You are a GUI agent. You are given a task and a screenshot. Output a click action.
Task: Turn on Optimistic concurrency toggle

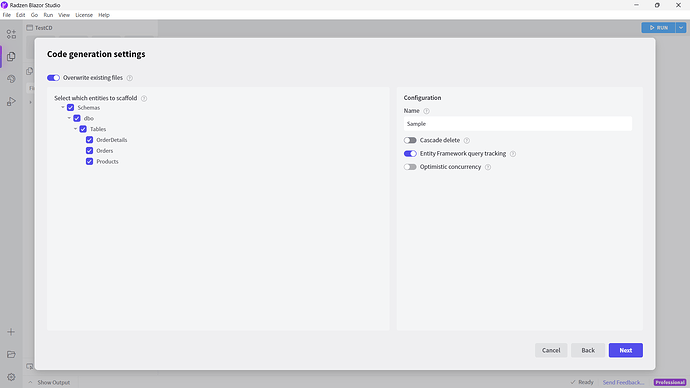410,167
